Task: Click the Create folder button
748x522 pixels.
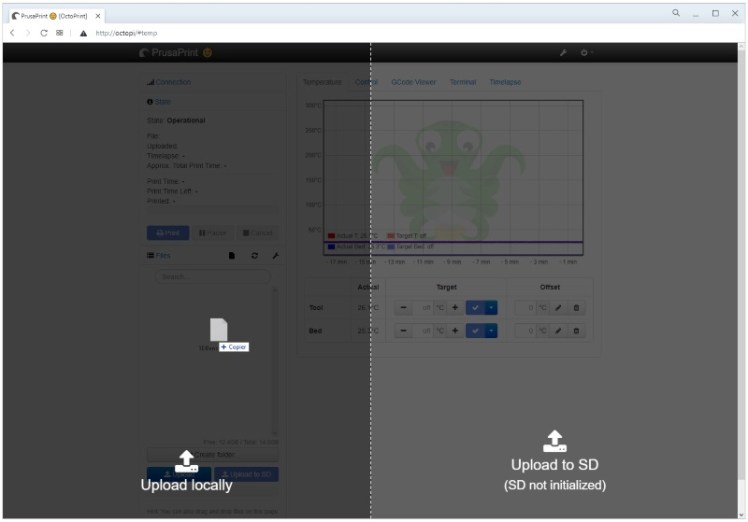Action: pos(212,454)
